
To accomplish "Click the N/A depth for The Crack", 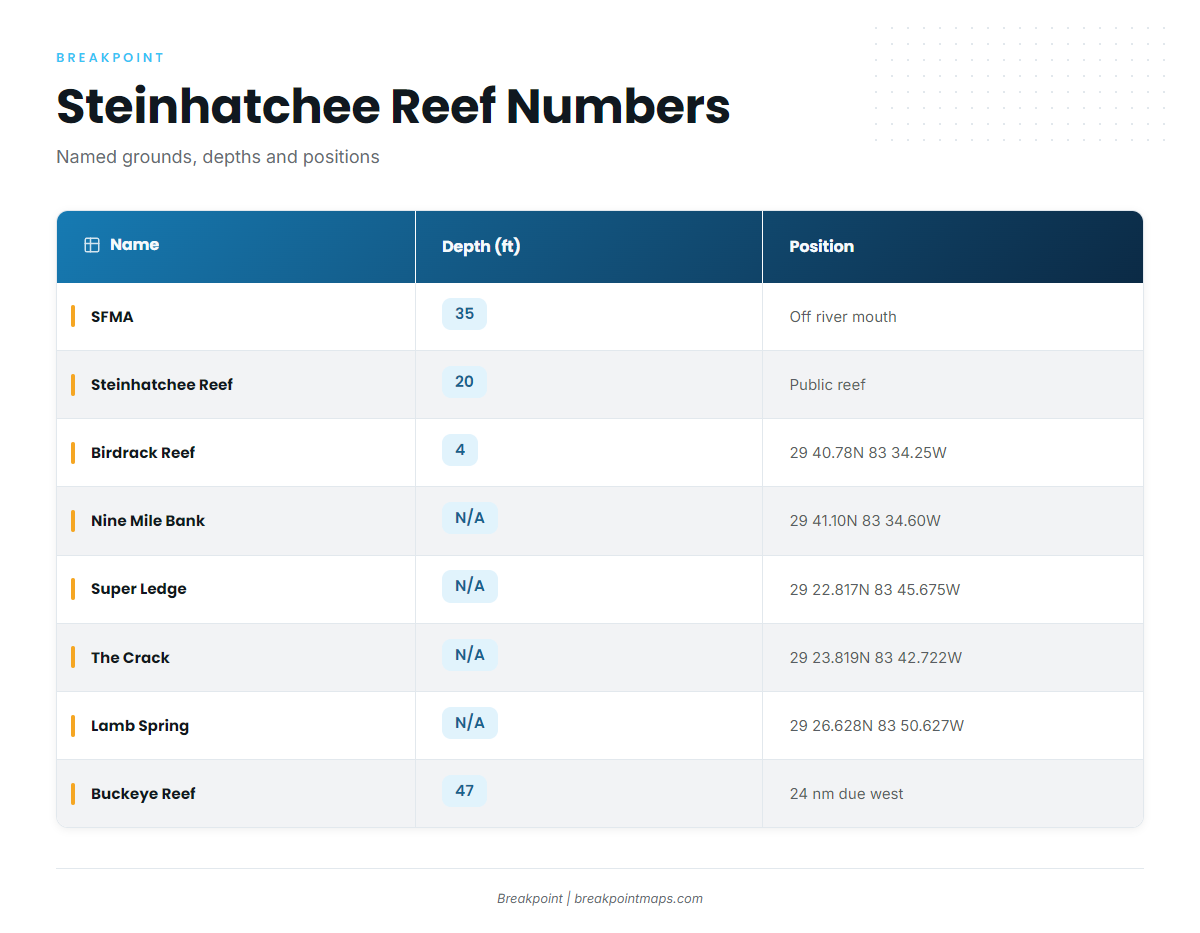I will tap(470, 655).
